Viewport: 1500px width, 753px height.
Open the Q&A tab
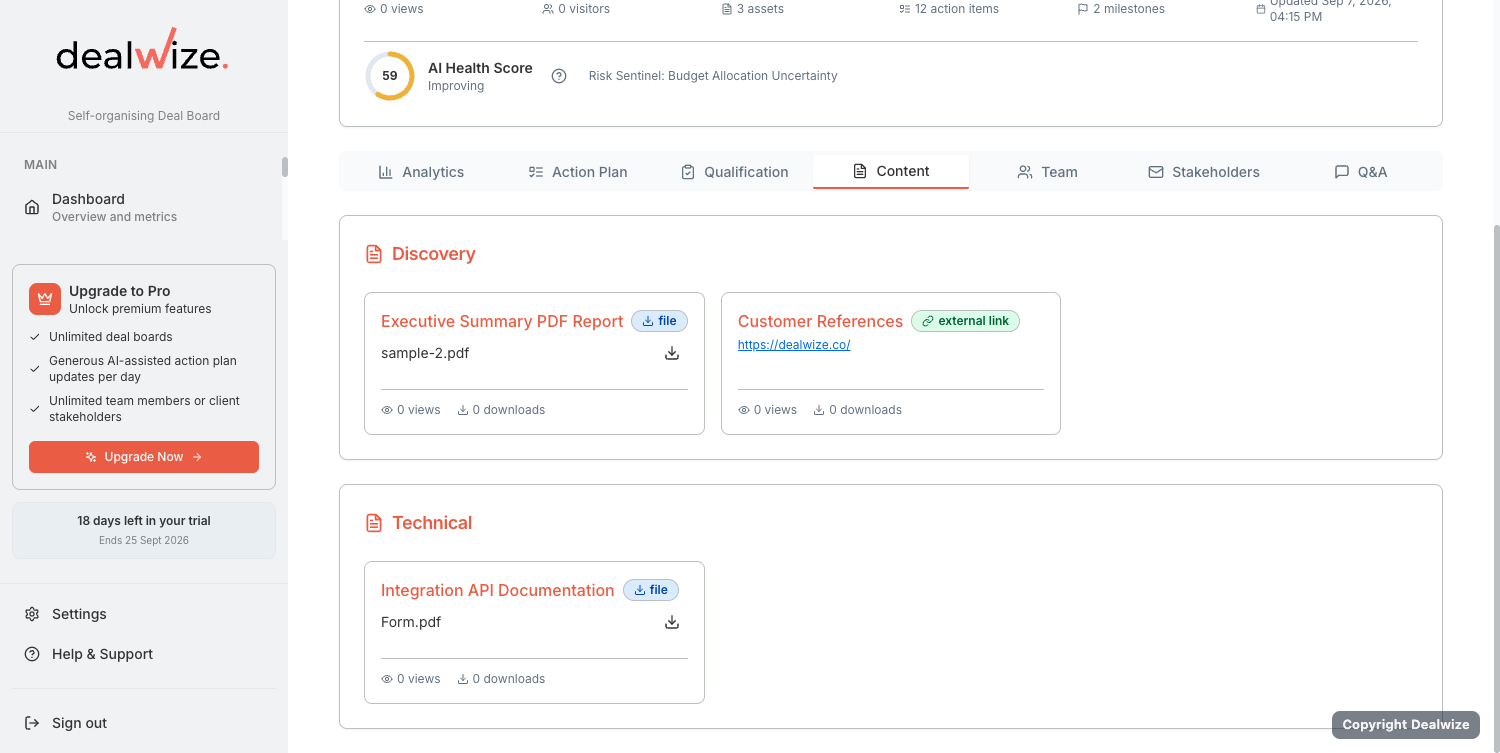click(1361, 172)
